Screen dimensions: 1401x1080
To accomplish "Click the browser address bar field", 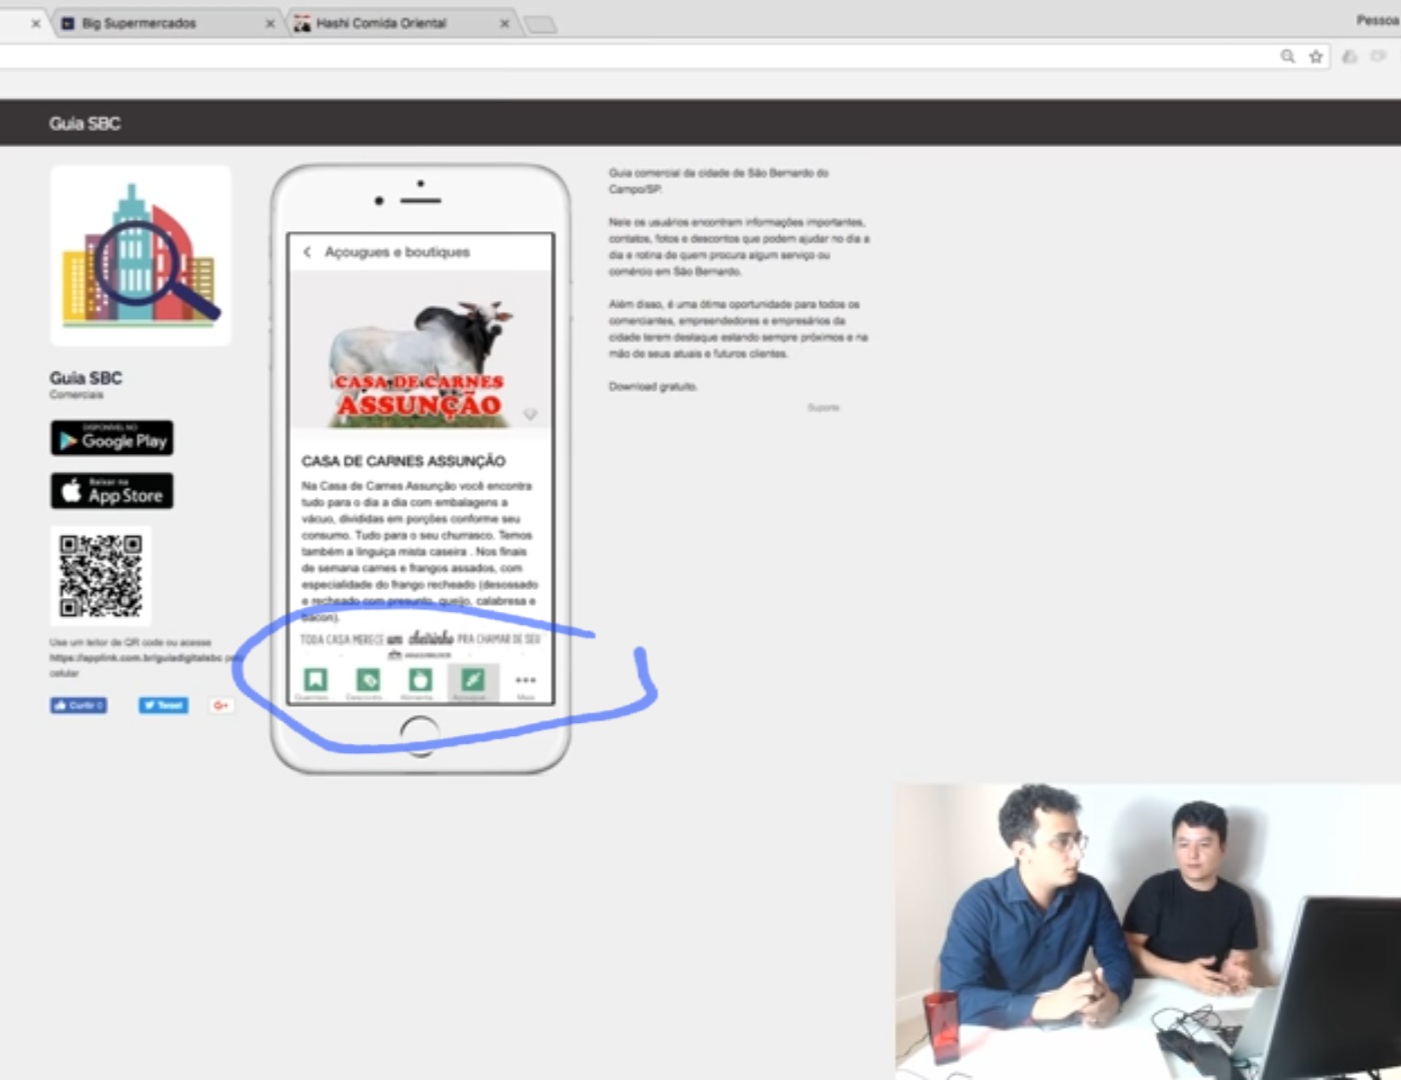I will pos(640,57).
